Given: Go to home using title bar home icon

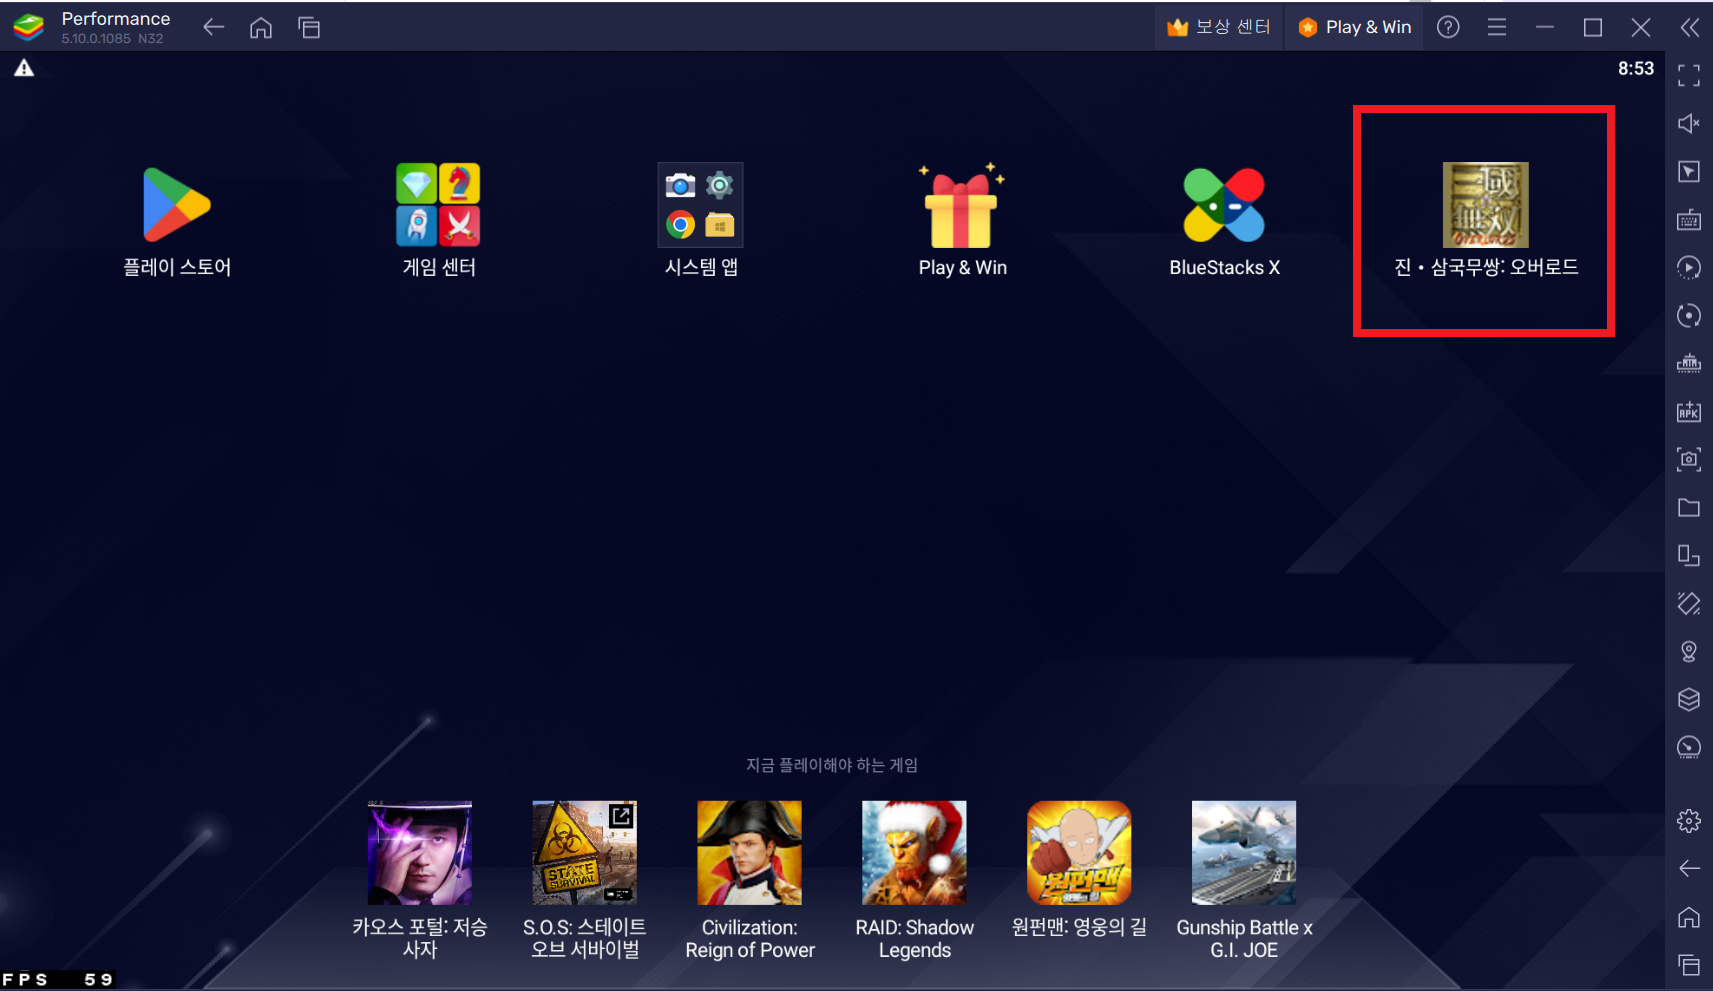Looking at the screenshot, I should coord(261,27).
